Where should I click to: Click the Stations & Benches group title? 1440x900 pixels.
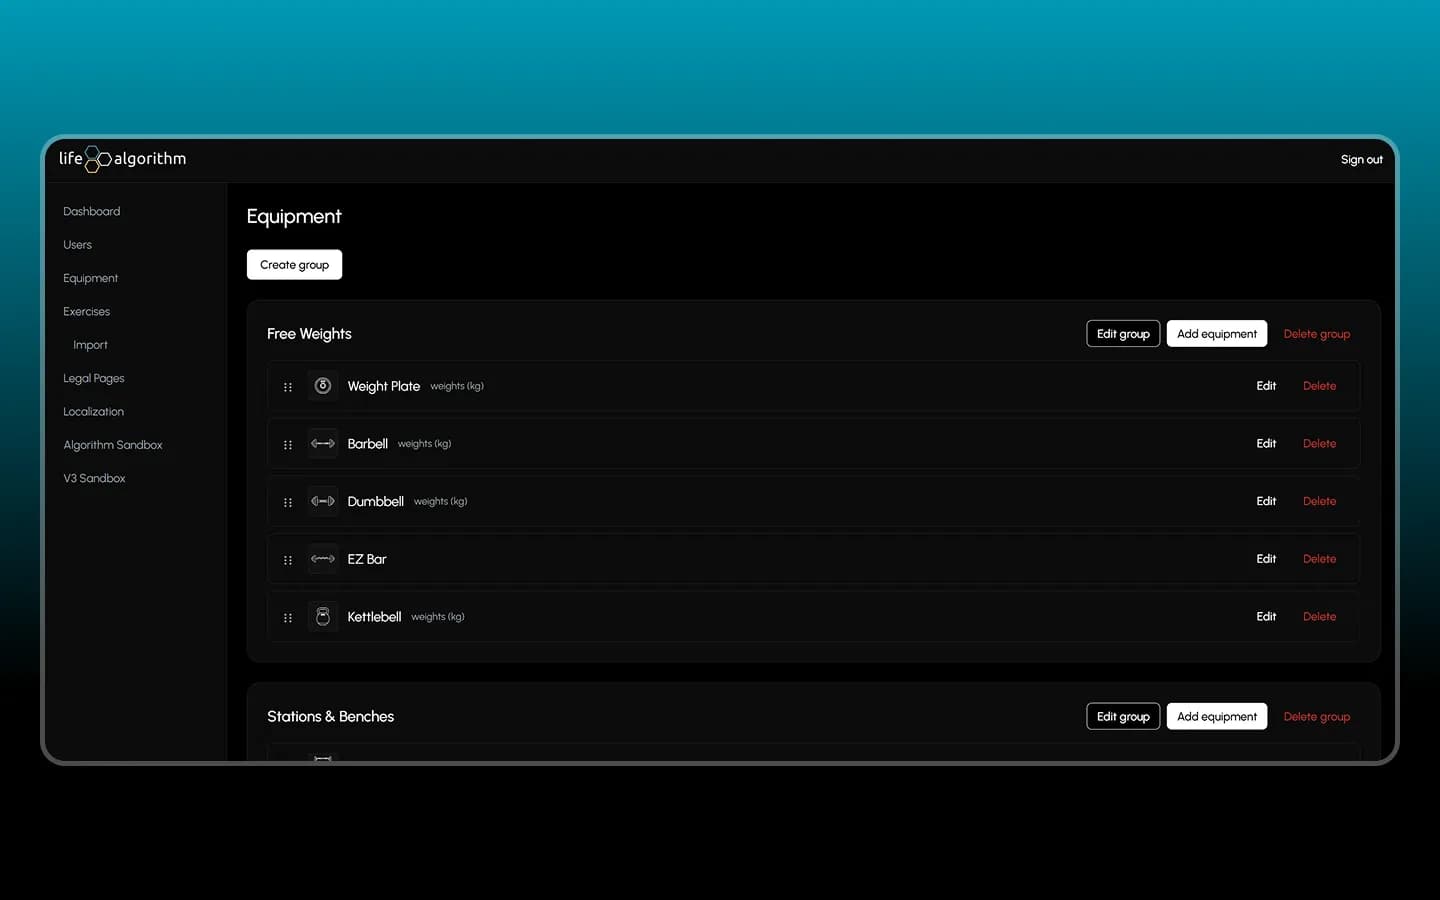330,716
